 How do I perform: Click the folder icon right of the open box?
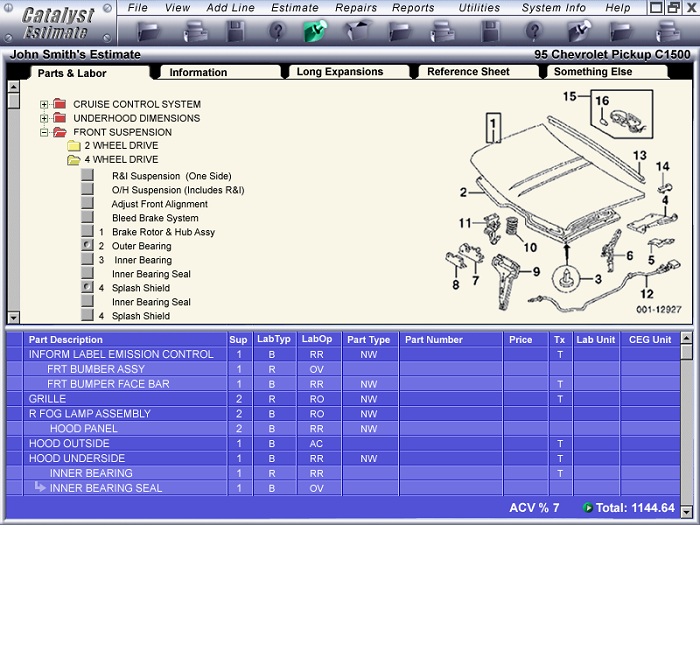400,32
